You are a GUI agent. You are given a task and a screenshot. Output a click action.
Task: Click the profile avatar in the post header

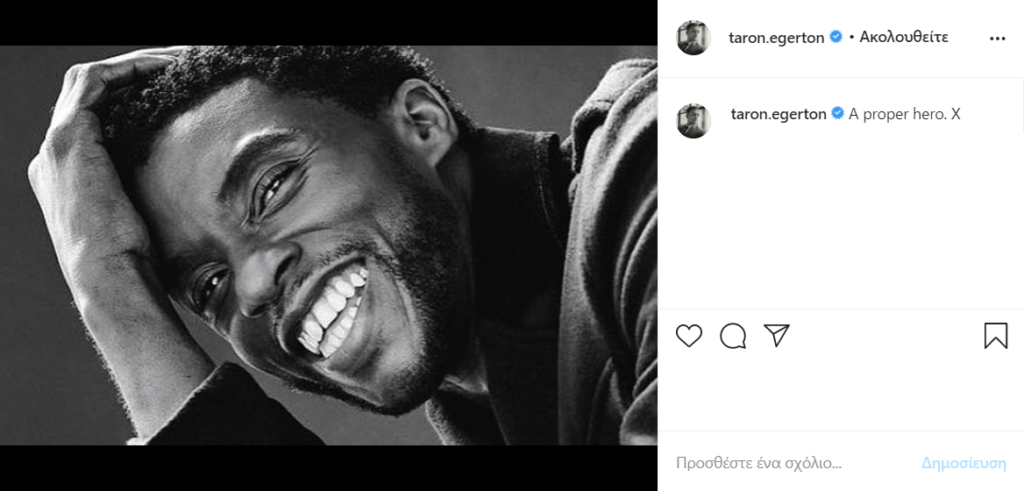693,38
